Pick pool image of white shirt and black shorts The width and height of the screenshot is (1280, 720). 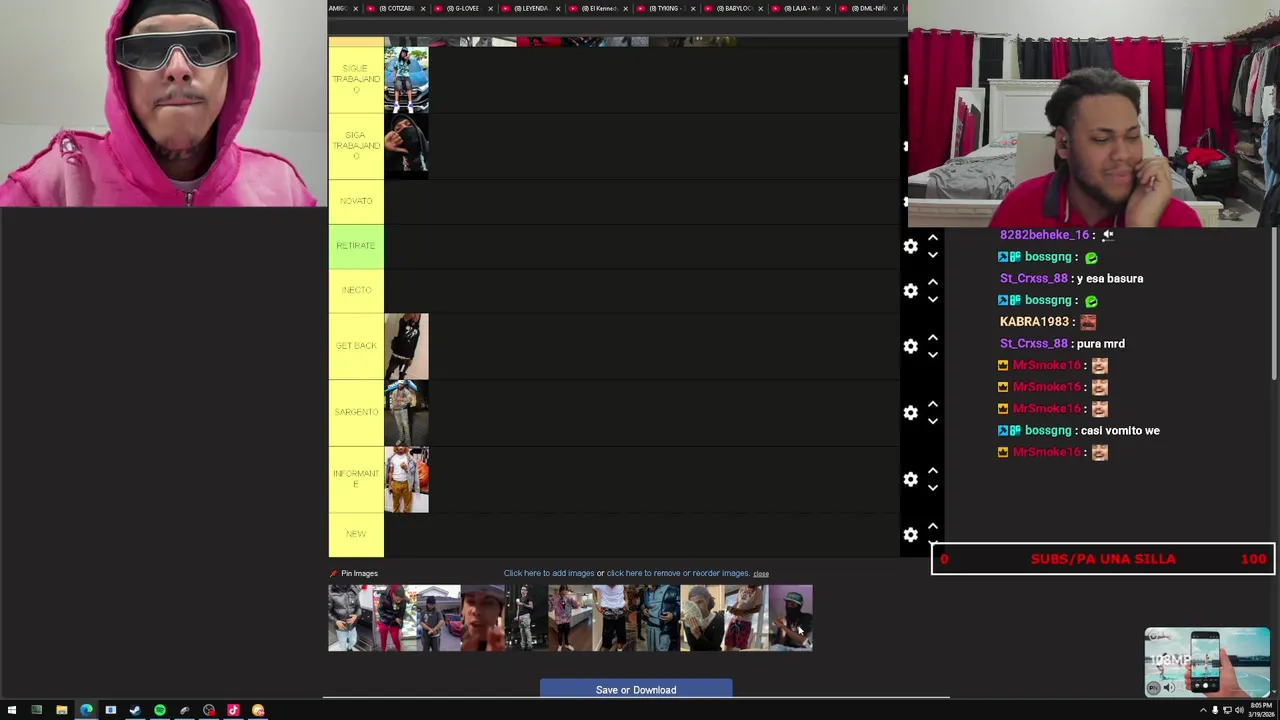[614, 618]
